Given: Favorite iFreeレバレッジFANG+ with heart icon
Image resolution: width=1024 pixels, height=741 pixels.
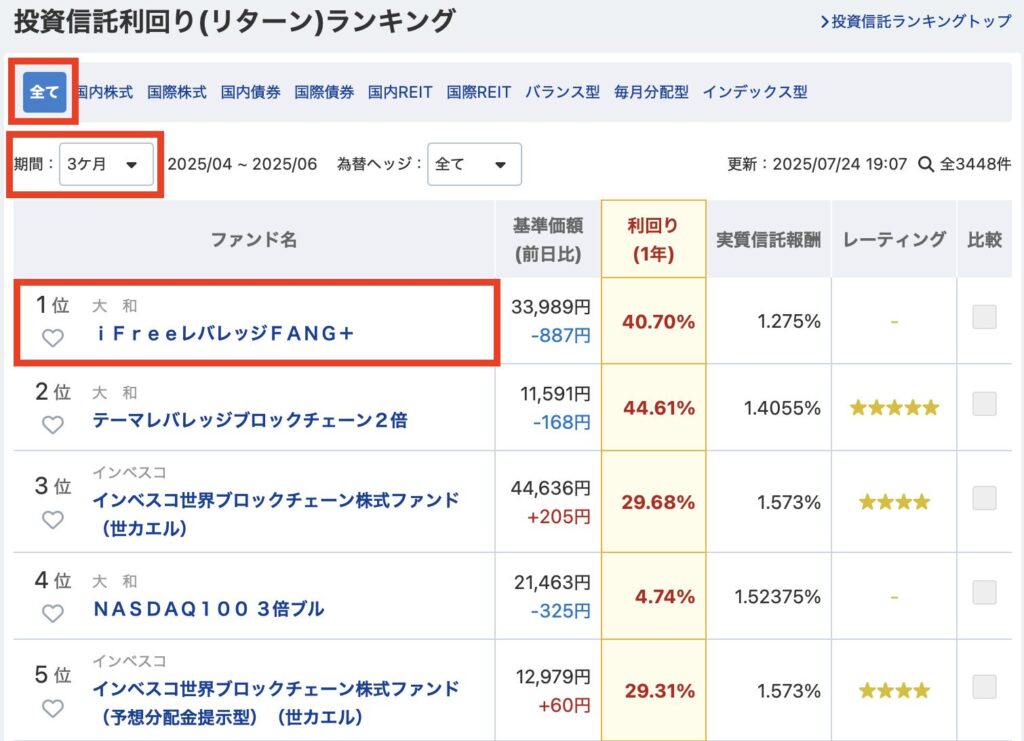Looking at the screenshot, I should [x=53, y=338].
